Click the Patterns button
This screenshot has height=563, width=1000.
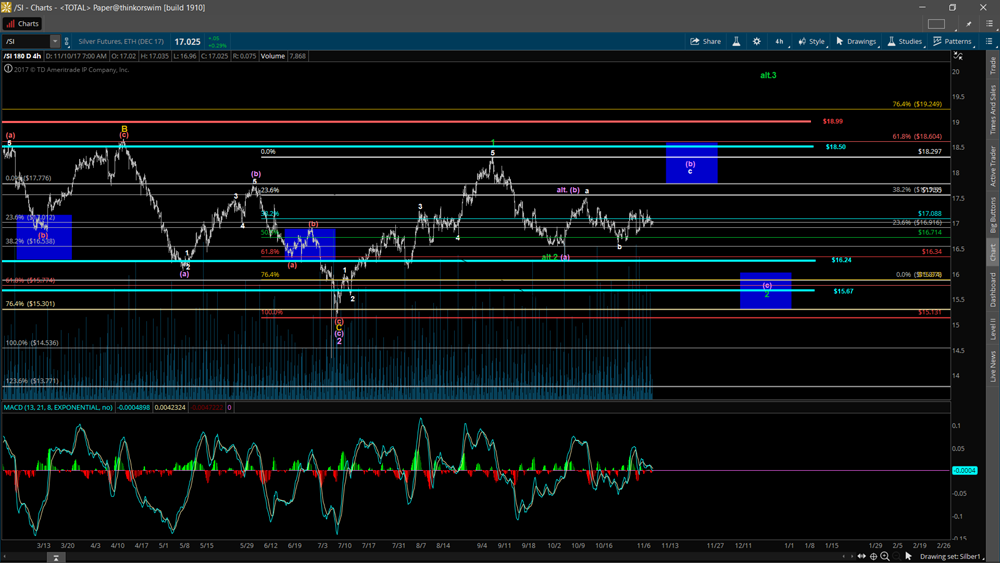click(x=952, y=41)
